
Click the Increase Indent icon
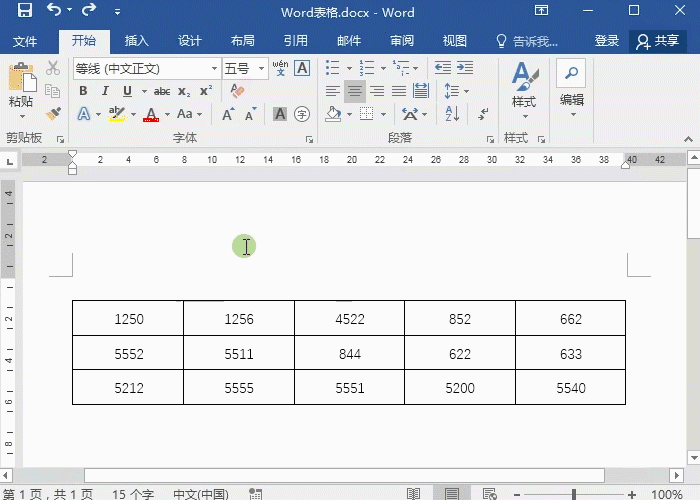pyautogui.click(x=465, y=68)
